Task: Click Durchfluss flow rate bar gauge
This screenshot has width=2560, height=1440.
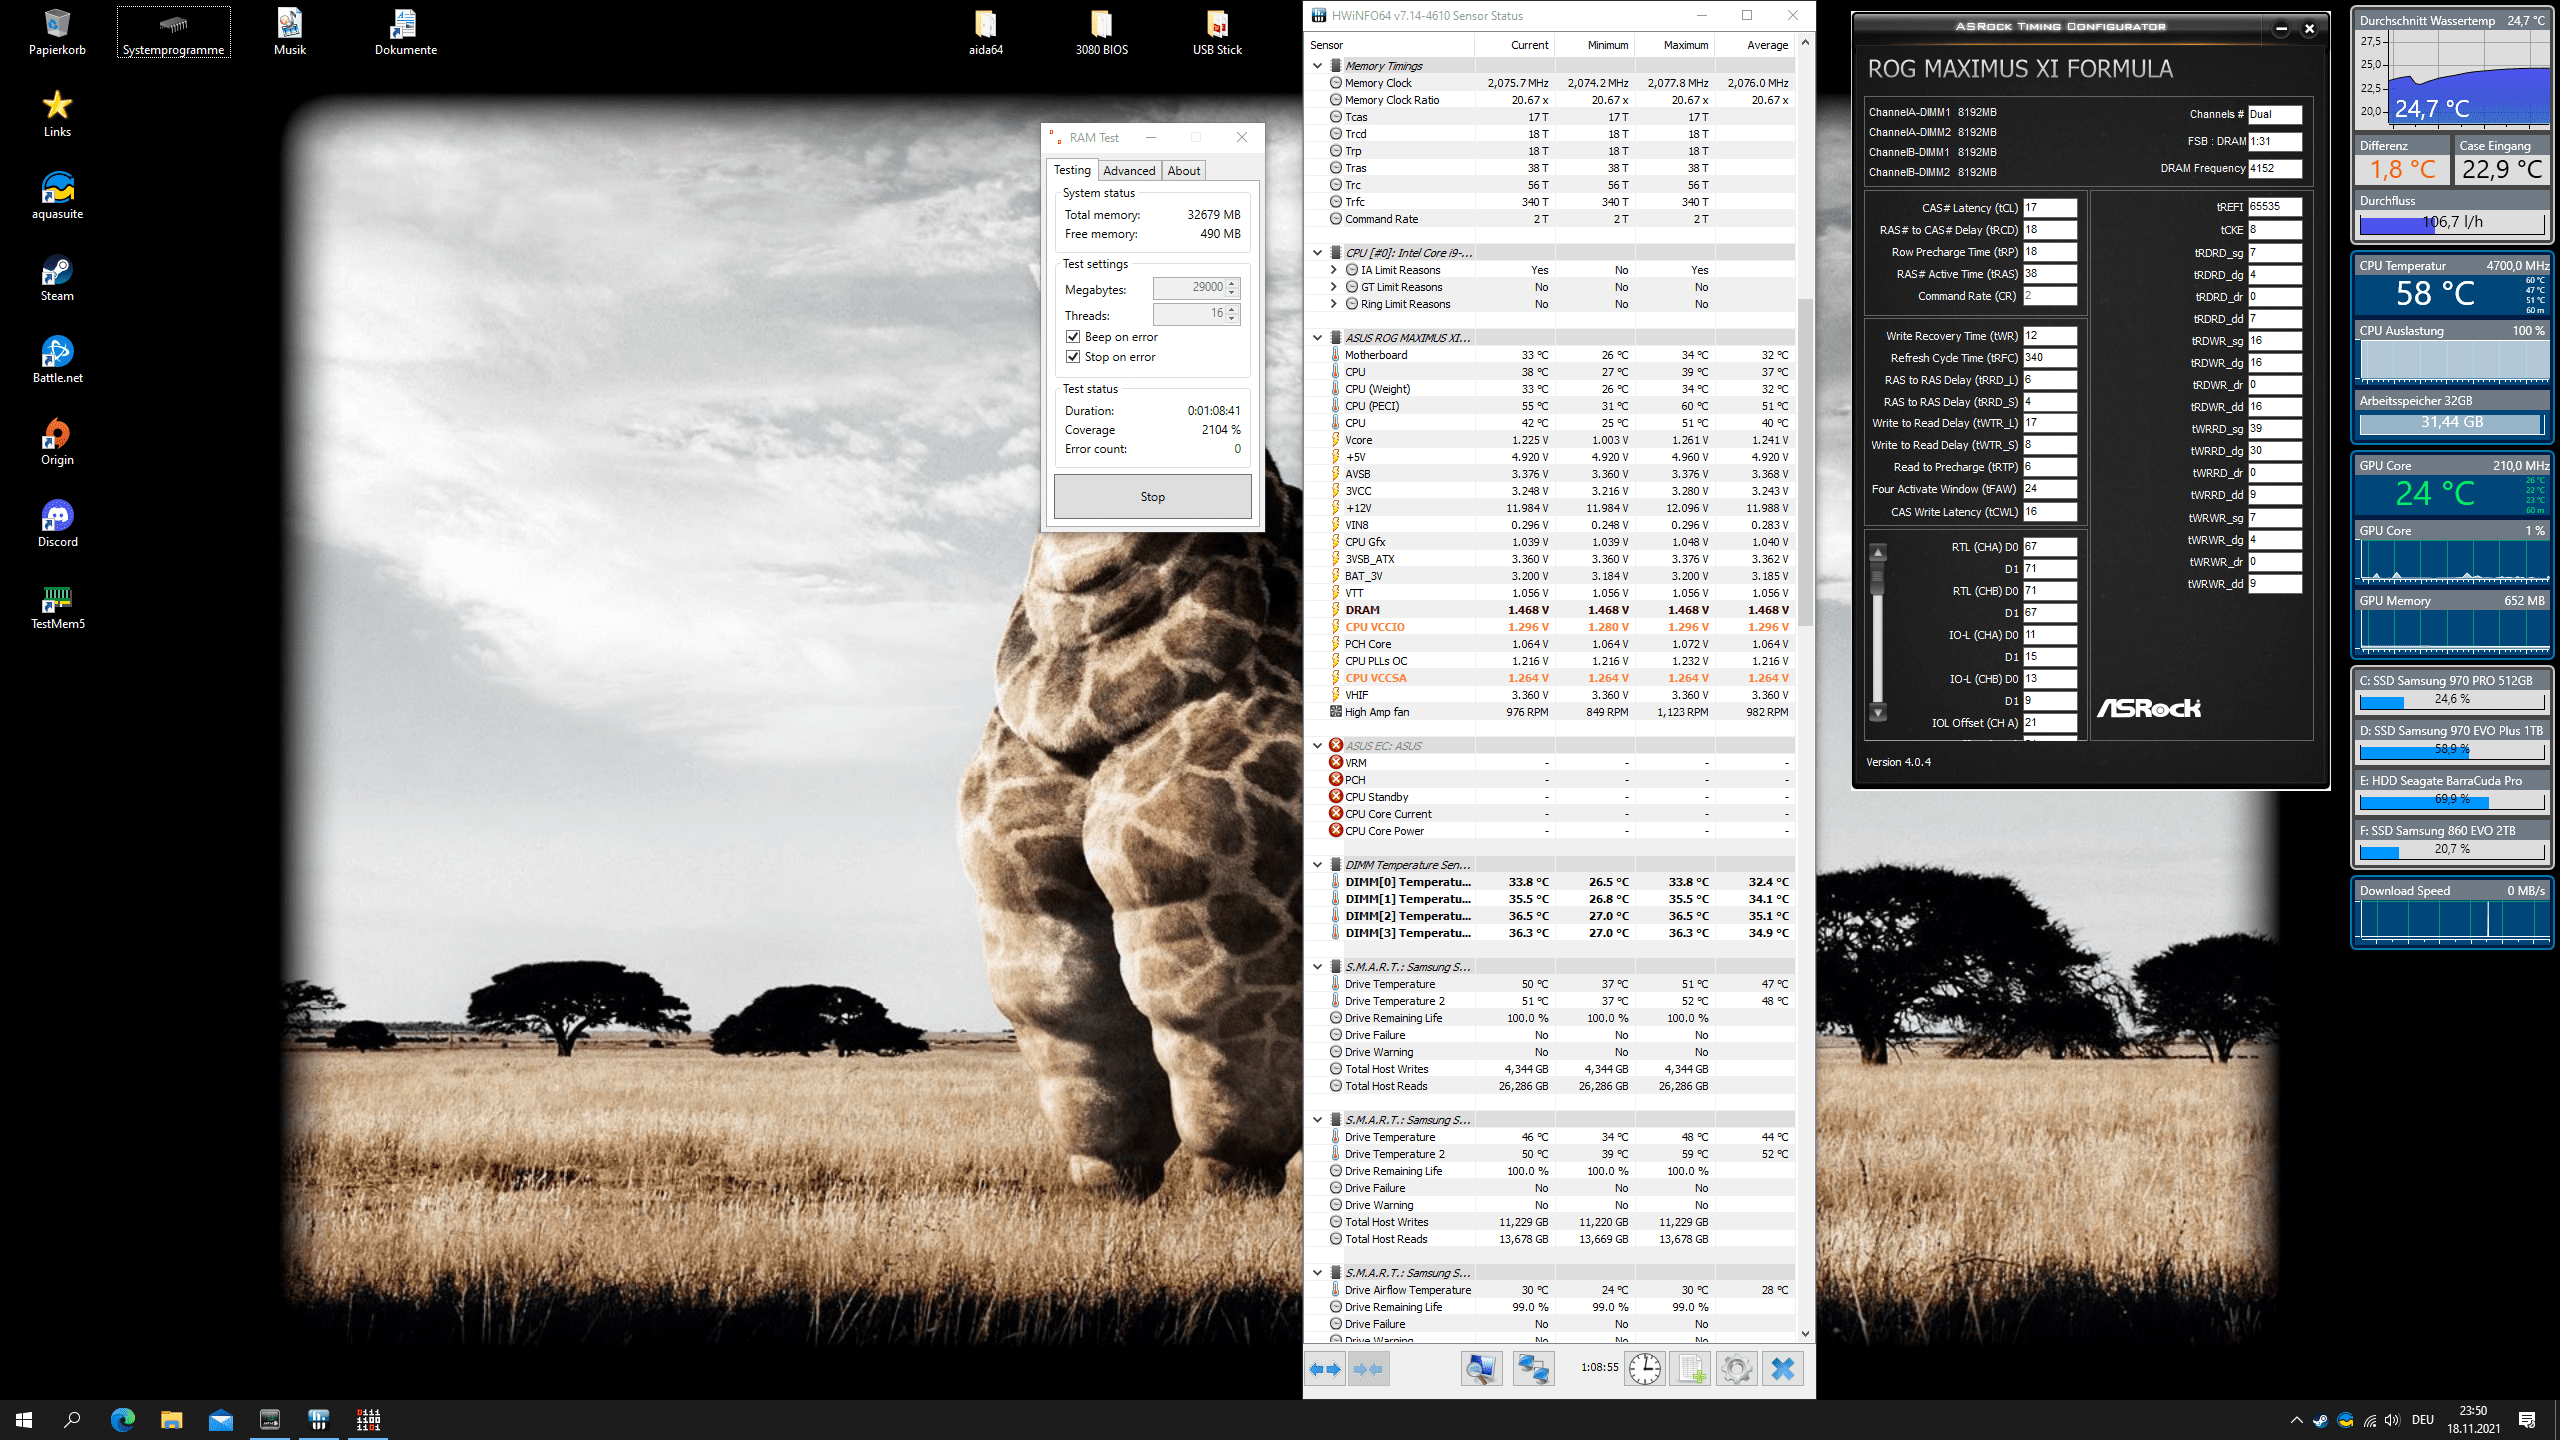Action: pyautogui.click(x=2452, y=223)
